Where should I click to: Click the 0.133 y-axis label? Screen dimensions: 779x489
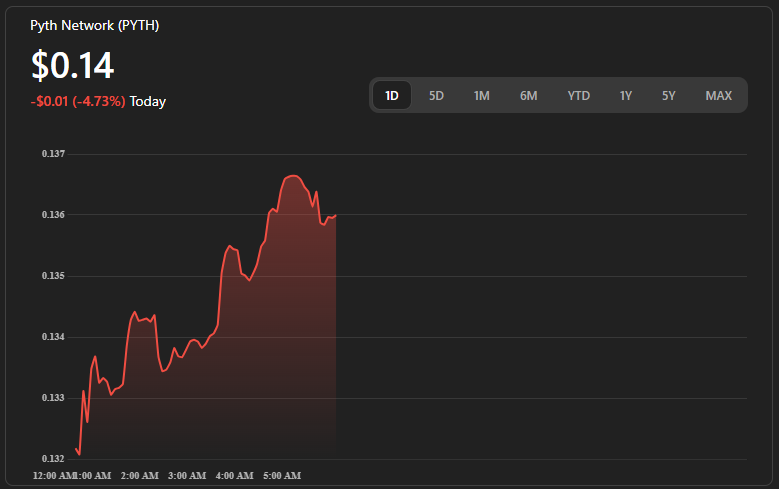click(x=53, y=398)
